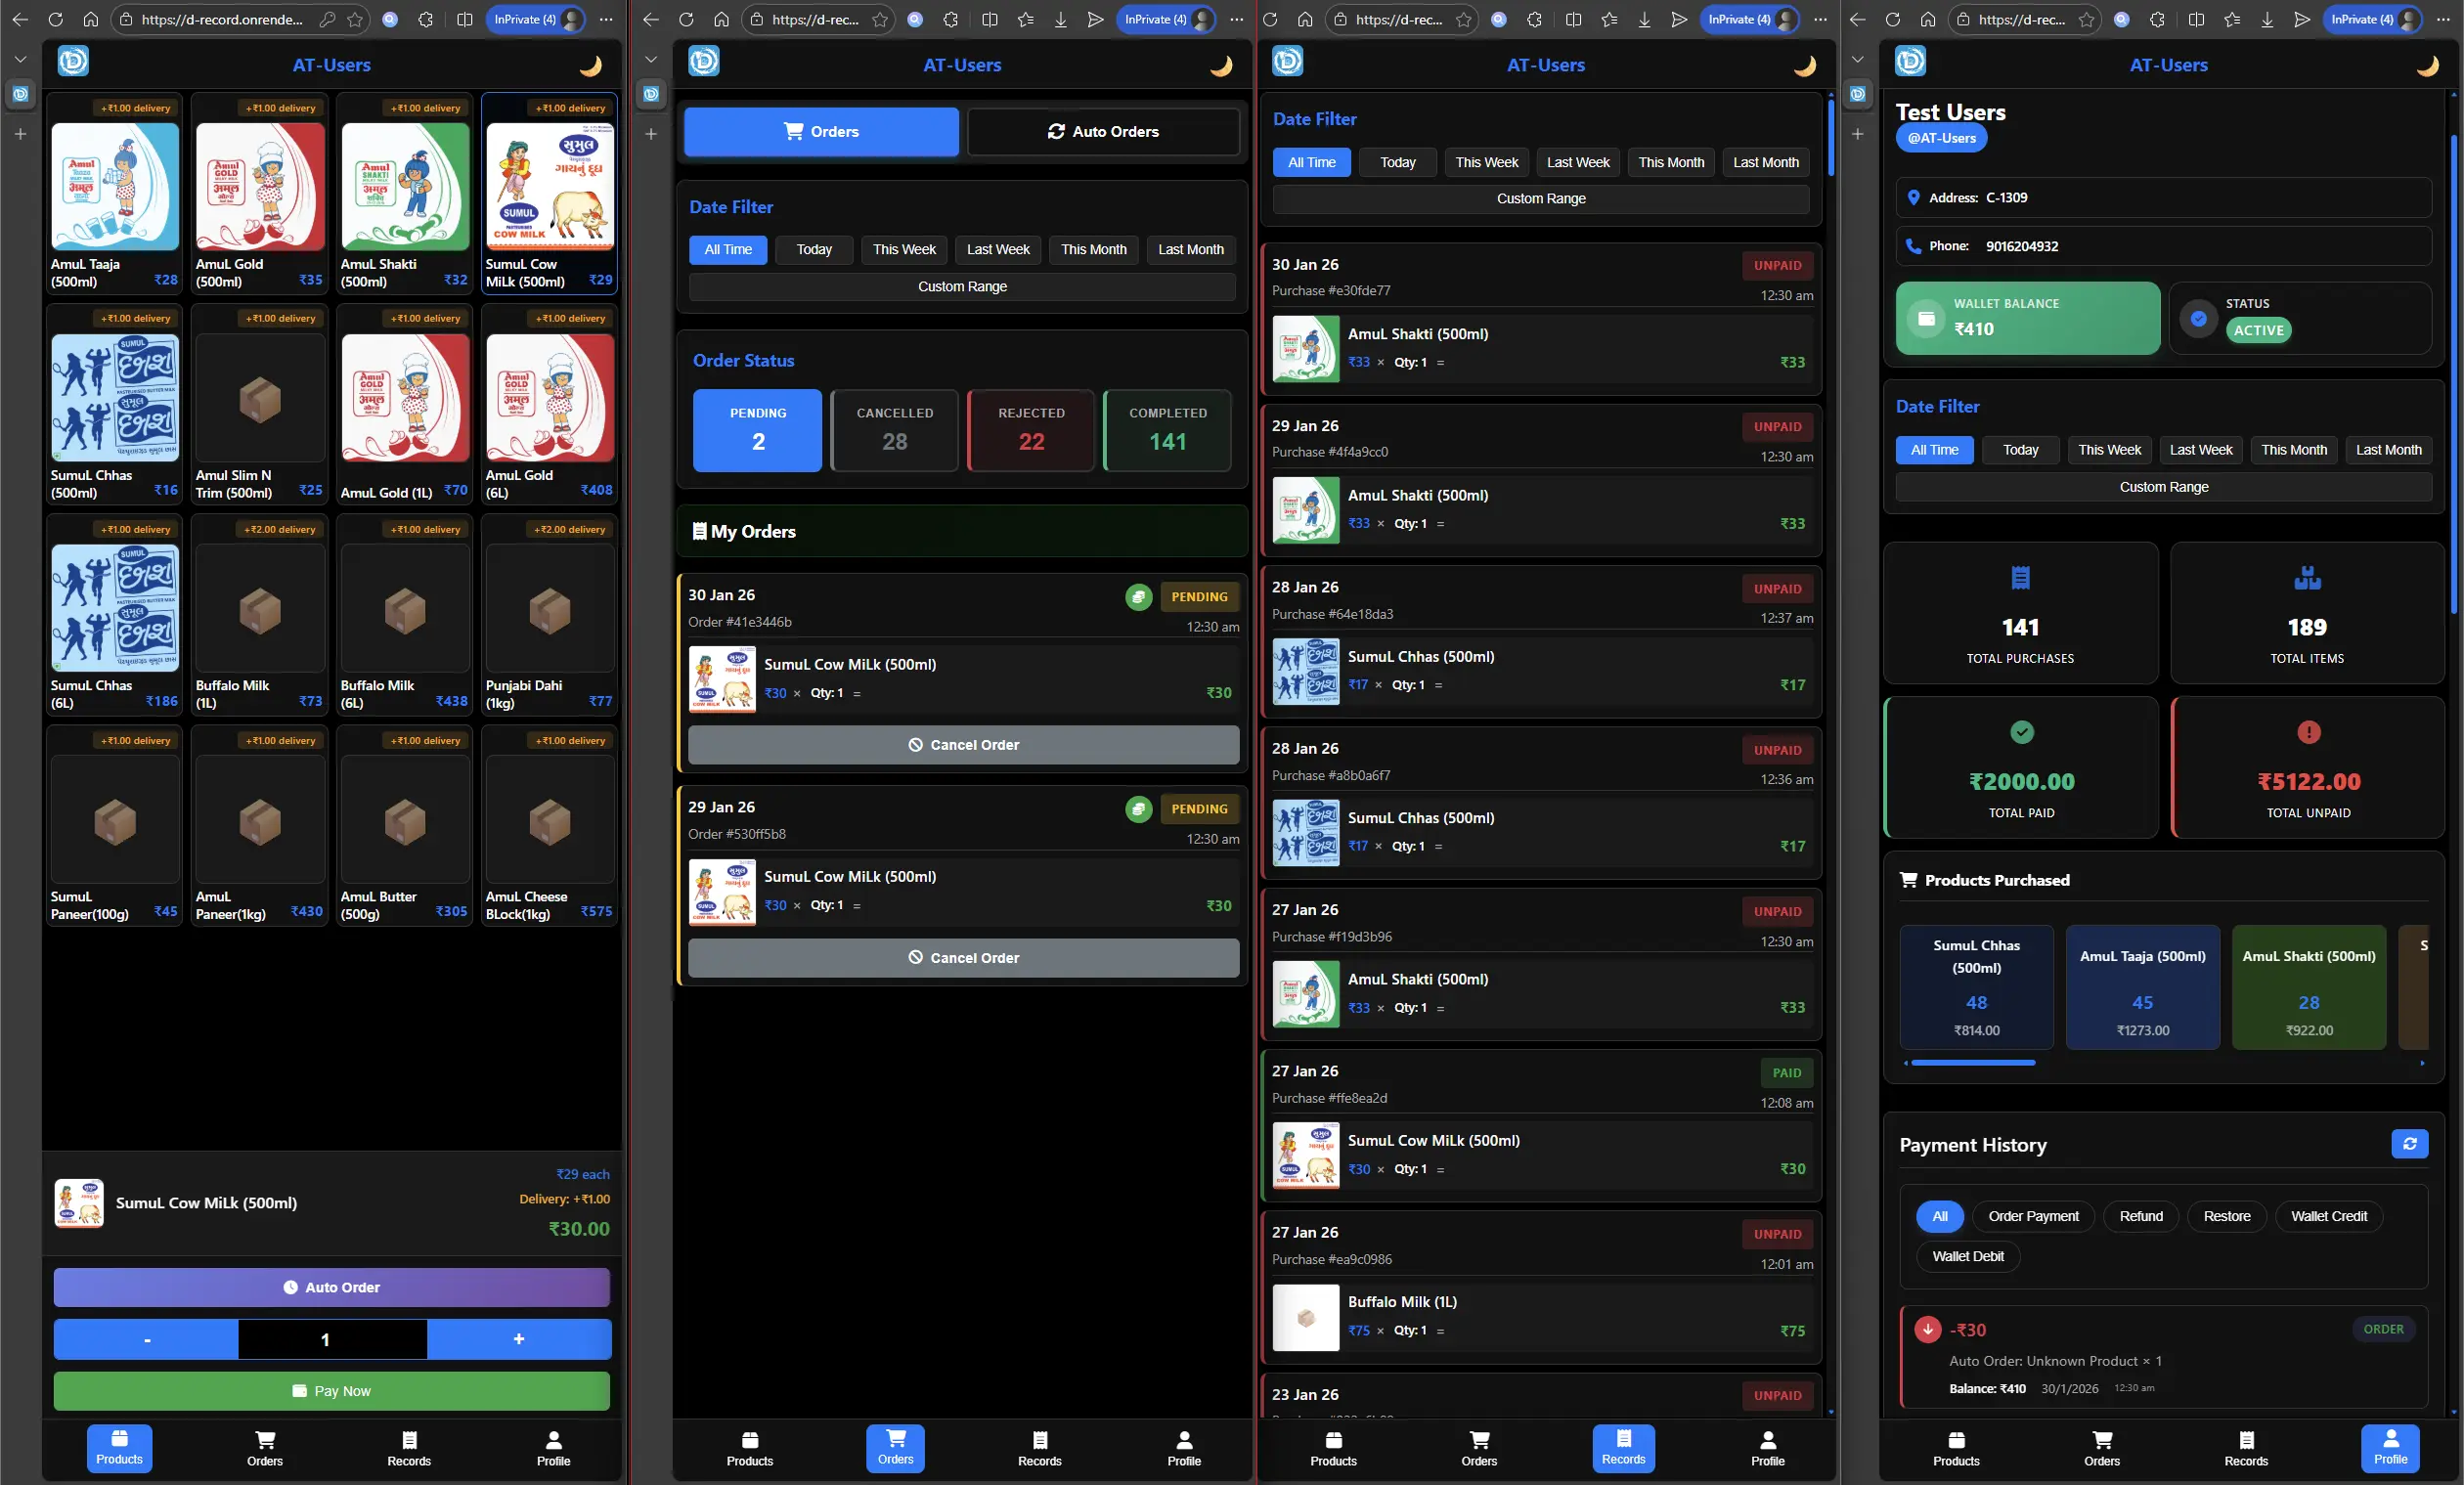Cancel Order for 29 Jan 26 order
Screen dimensions: 2464x1485
pos(963,958)
